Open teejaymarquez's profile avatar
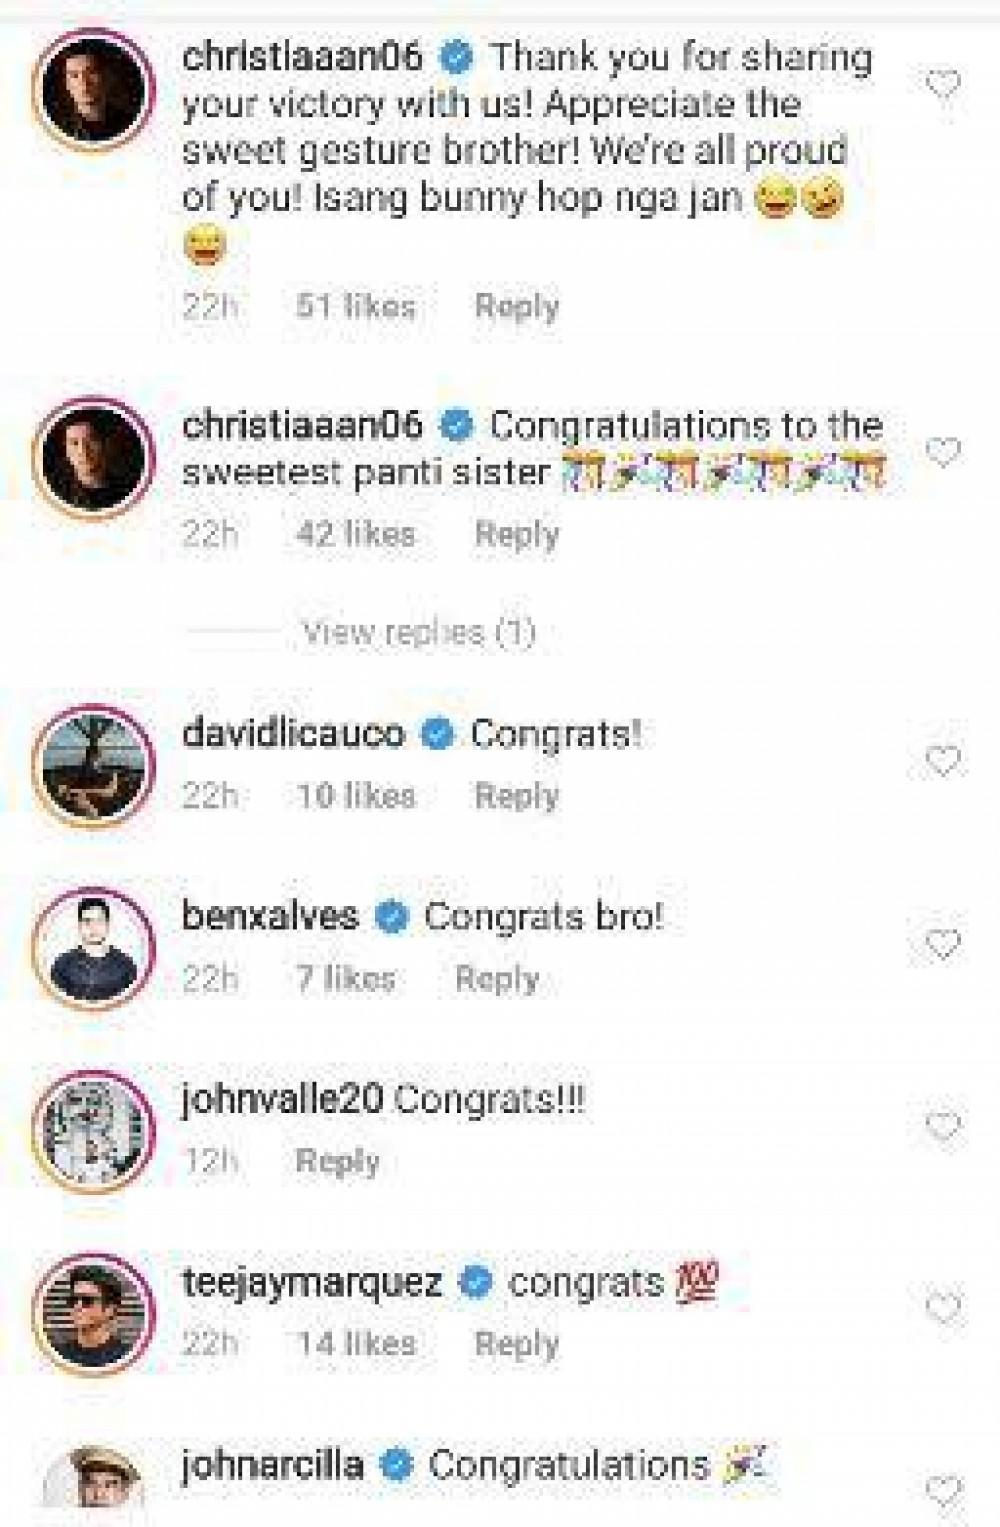1000x1527 pixels. [94, 1311]
